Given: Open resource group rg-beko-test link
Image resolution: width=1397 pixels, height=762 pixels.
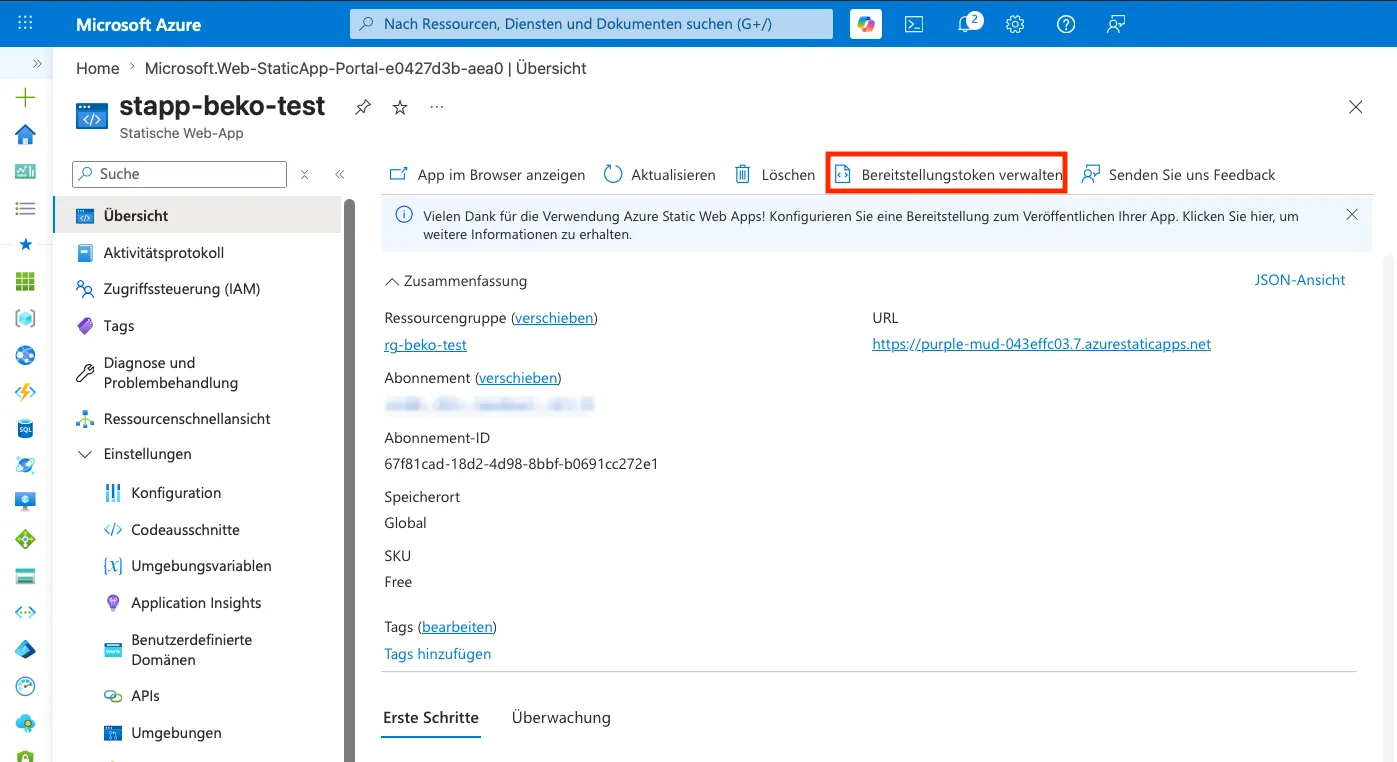Looking at the screenshot, I should pyautogui.click(x=426, y=345).
